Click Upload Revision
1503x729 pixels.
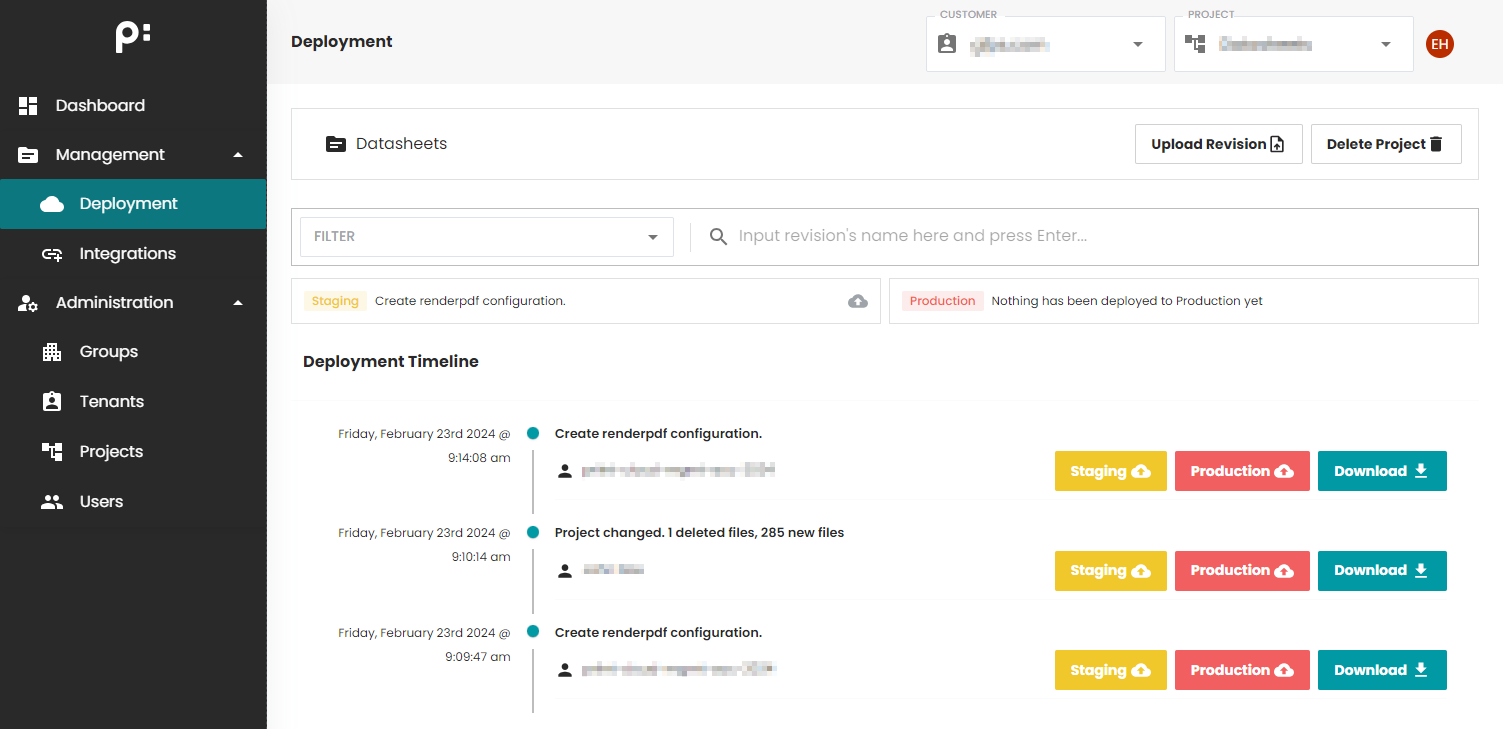tap(1218, 143)
